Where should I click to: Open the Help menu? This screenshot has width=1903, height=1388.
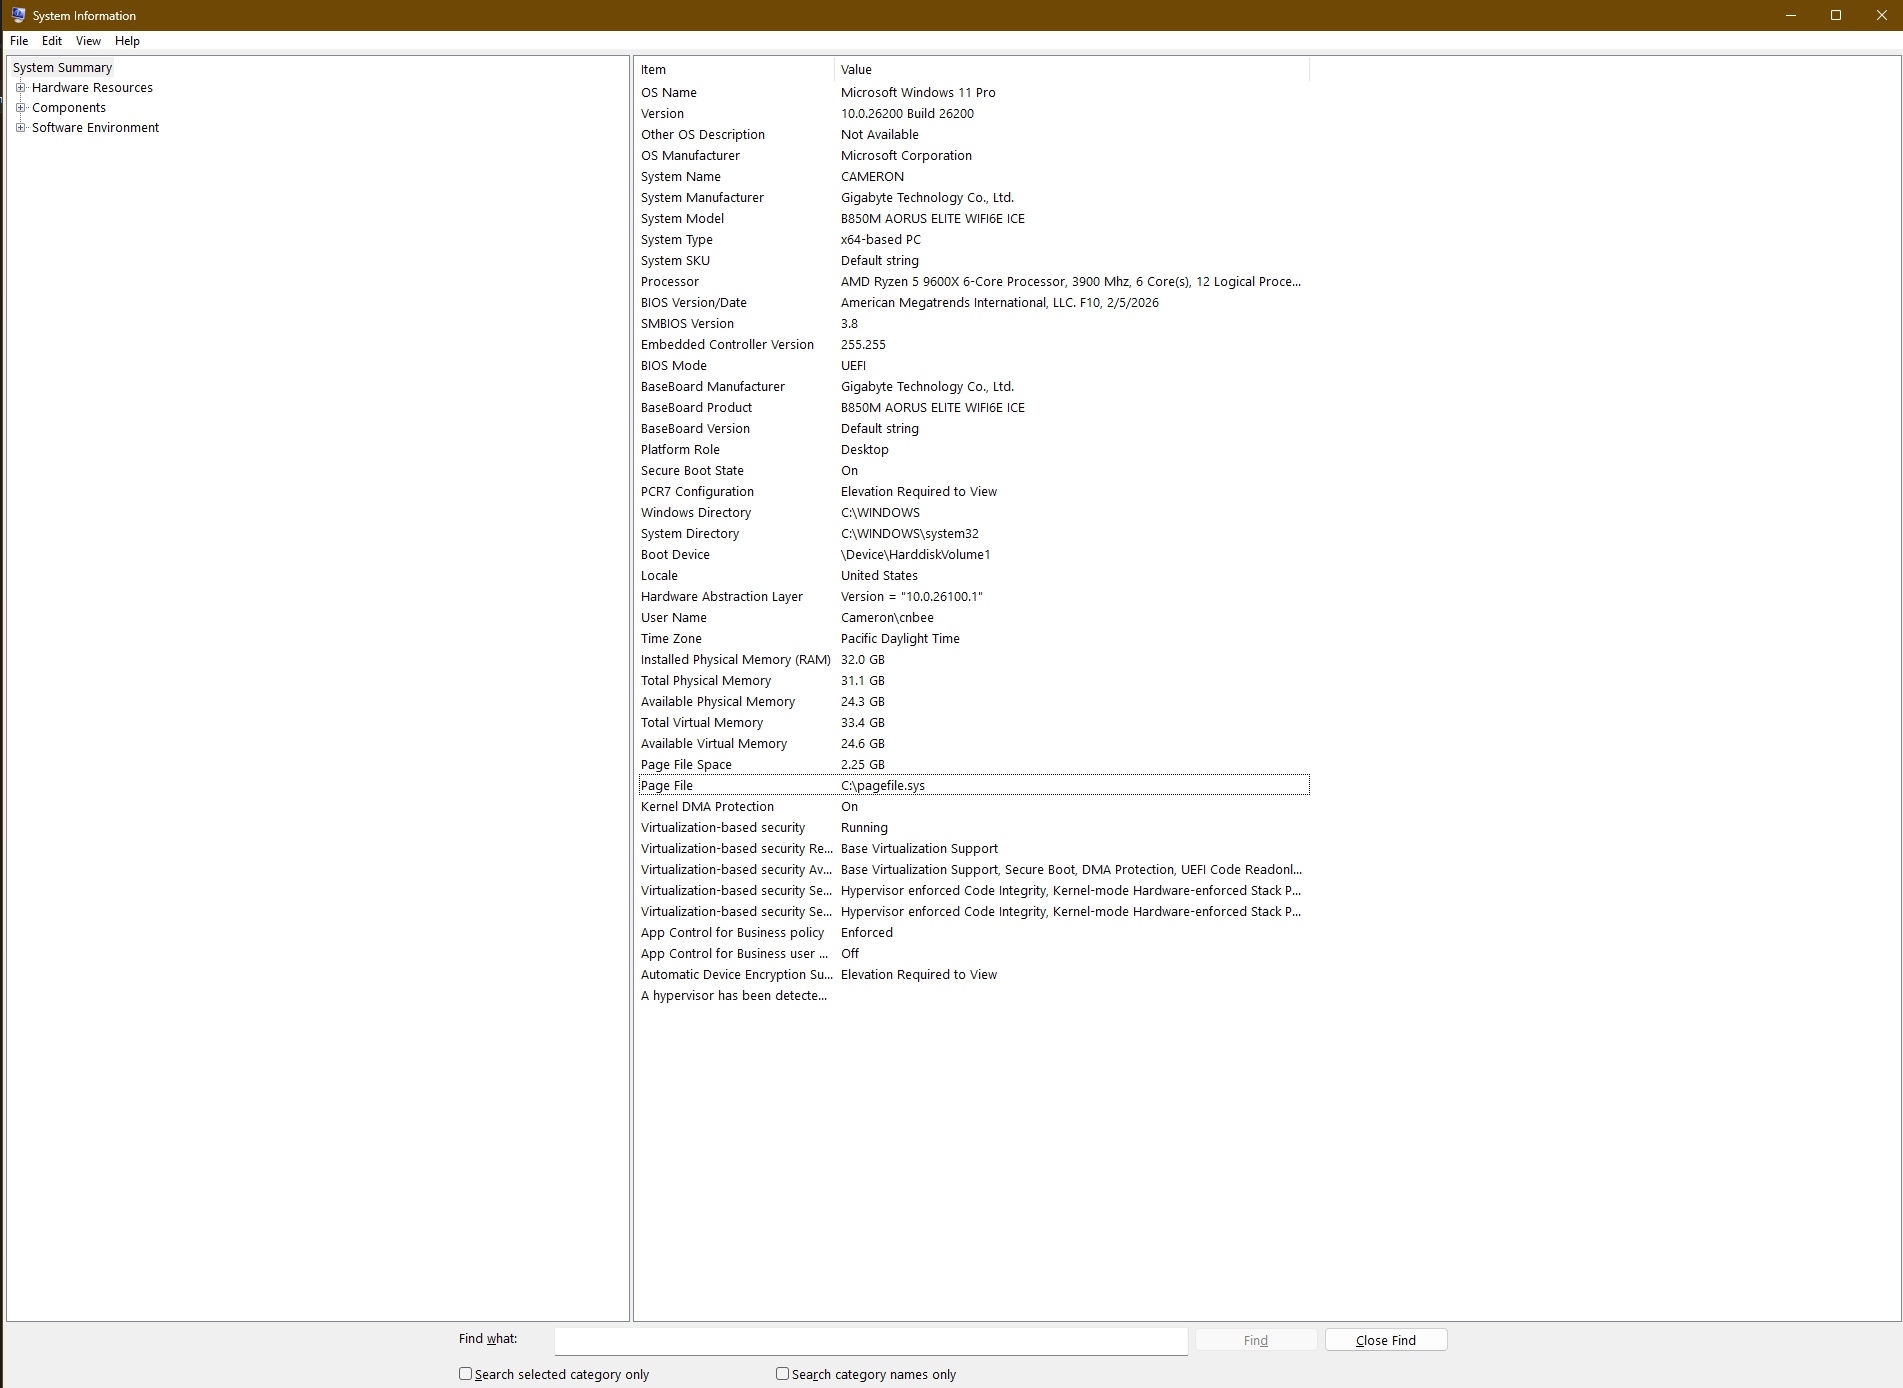point(127,41)
